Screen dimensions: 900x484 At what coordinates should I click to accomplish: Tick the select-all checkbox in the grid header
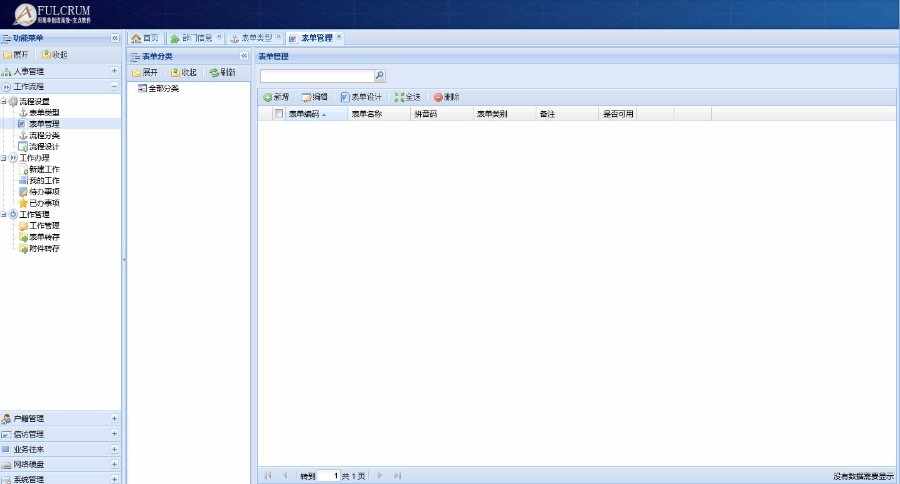tap(279, 114)
